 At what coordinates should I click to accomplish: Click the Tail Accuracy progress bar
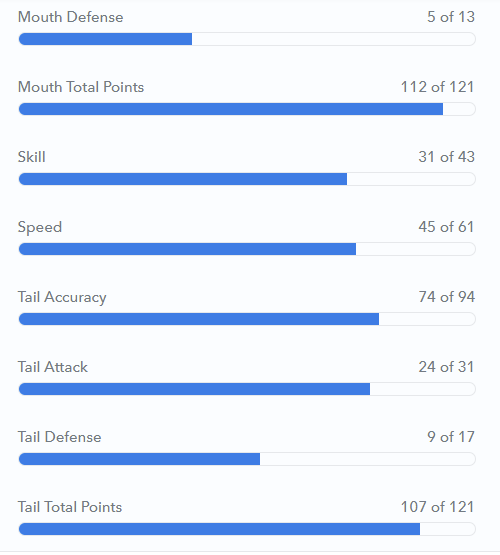(x=247, y=319)
